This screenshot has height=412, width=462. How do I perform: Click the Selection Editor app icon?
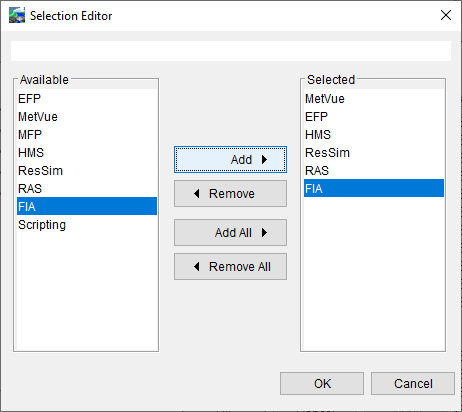pyautogui.click(x=17, y=15)
